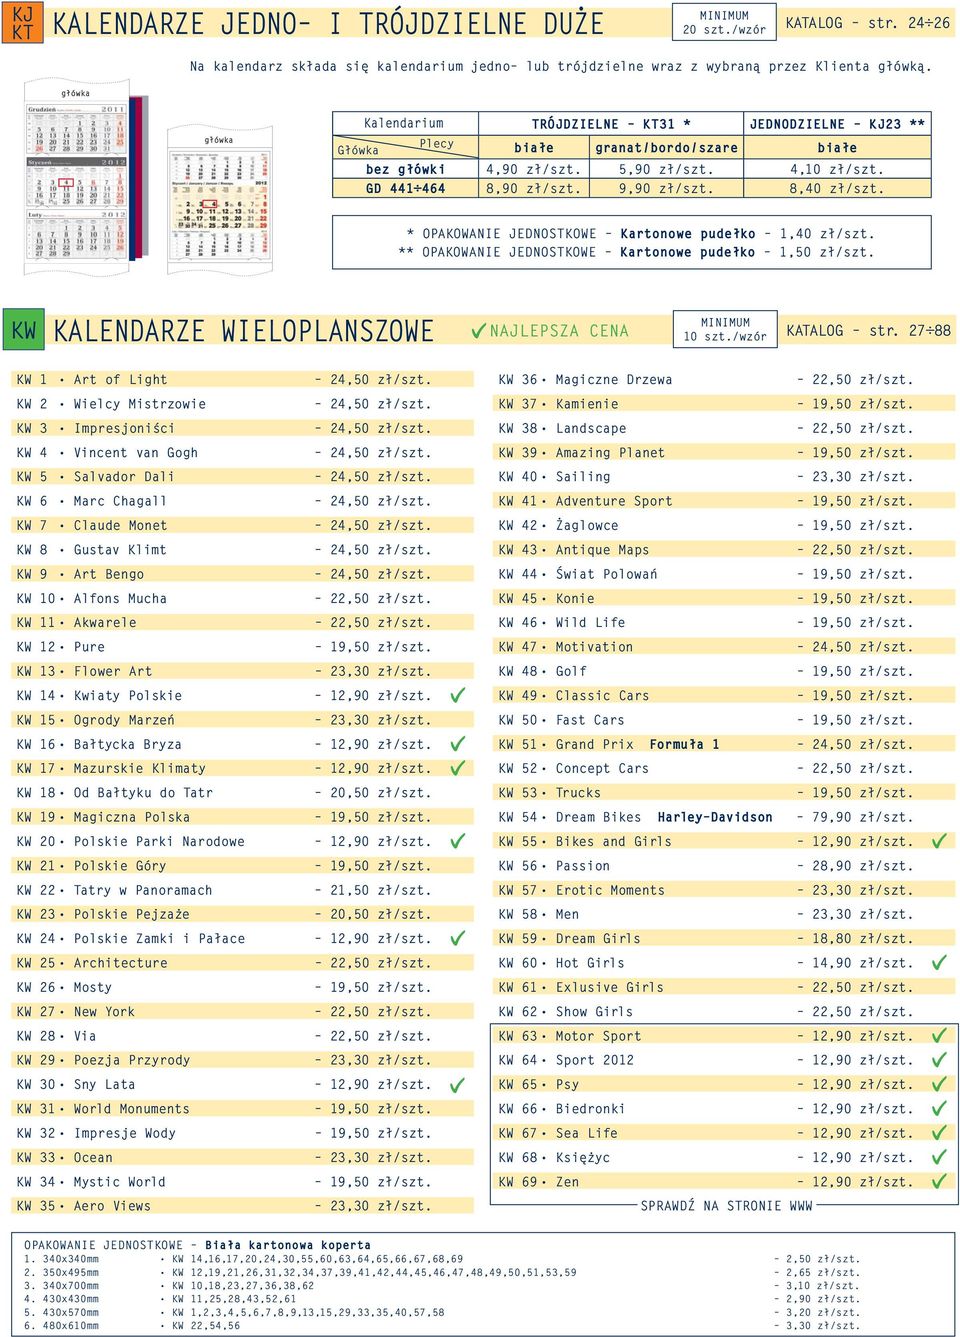
Task: Click the Biała kartonowa koperta heading
Action: click(x=288, y=1245)
